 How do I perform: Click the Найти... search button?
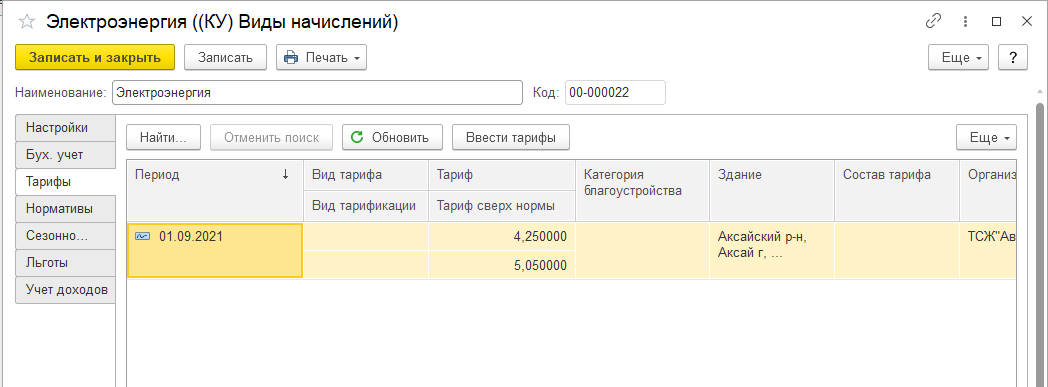click(163, 138)
